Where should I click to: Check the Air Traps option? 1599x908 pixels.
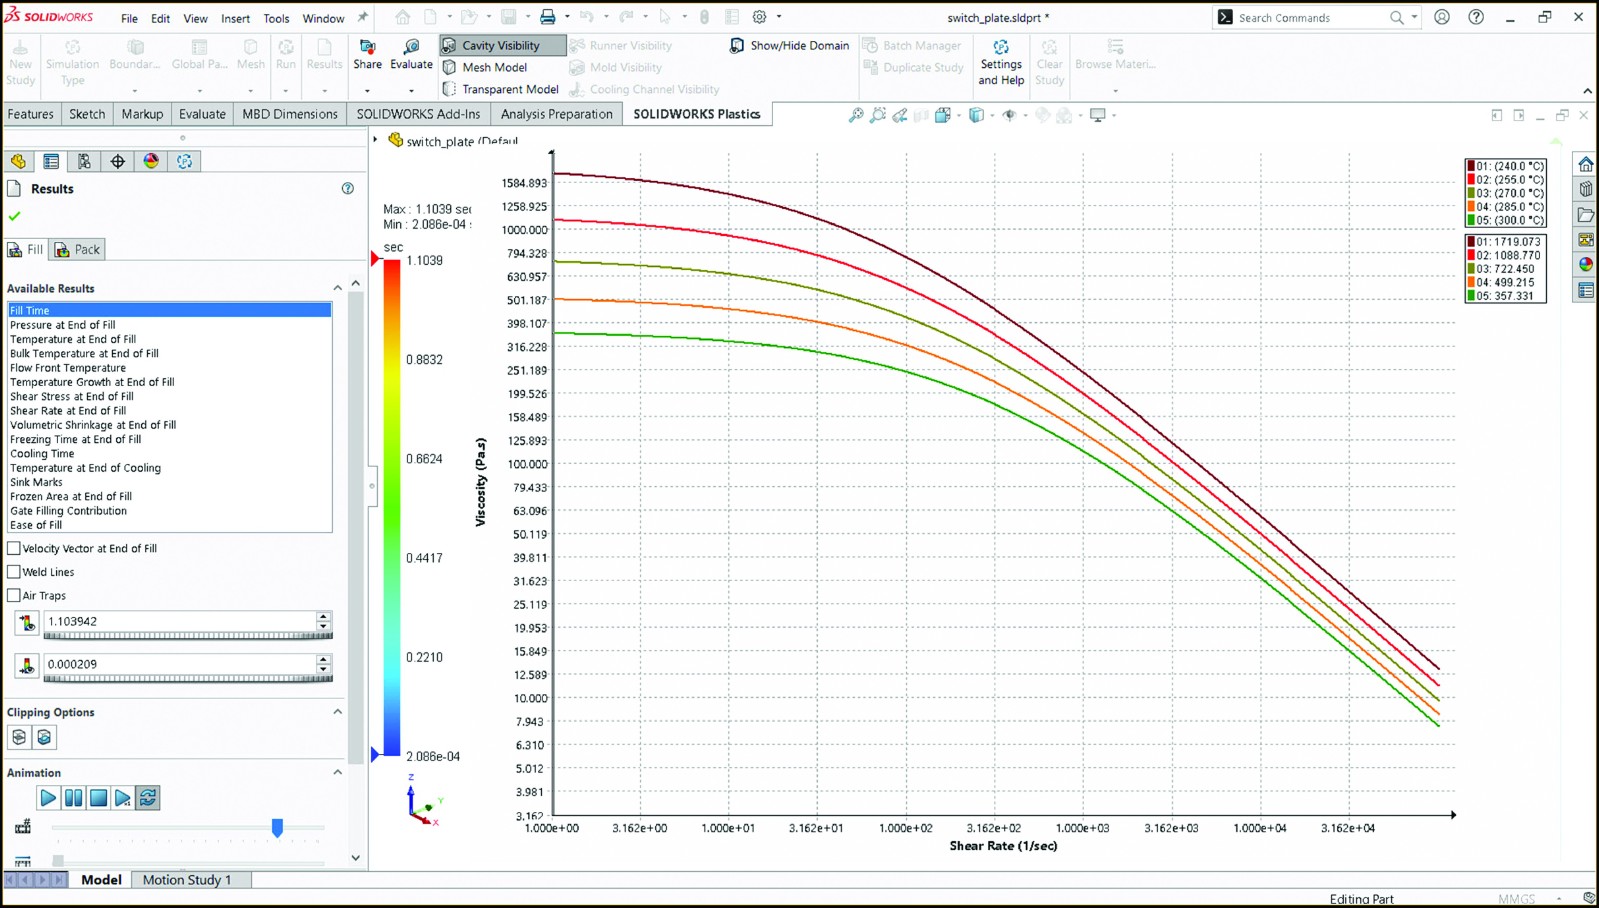pyautogui.click(x=14, y=596)
